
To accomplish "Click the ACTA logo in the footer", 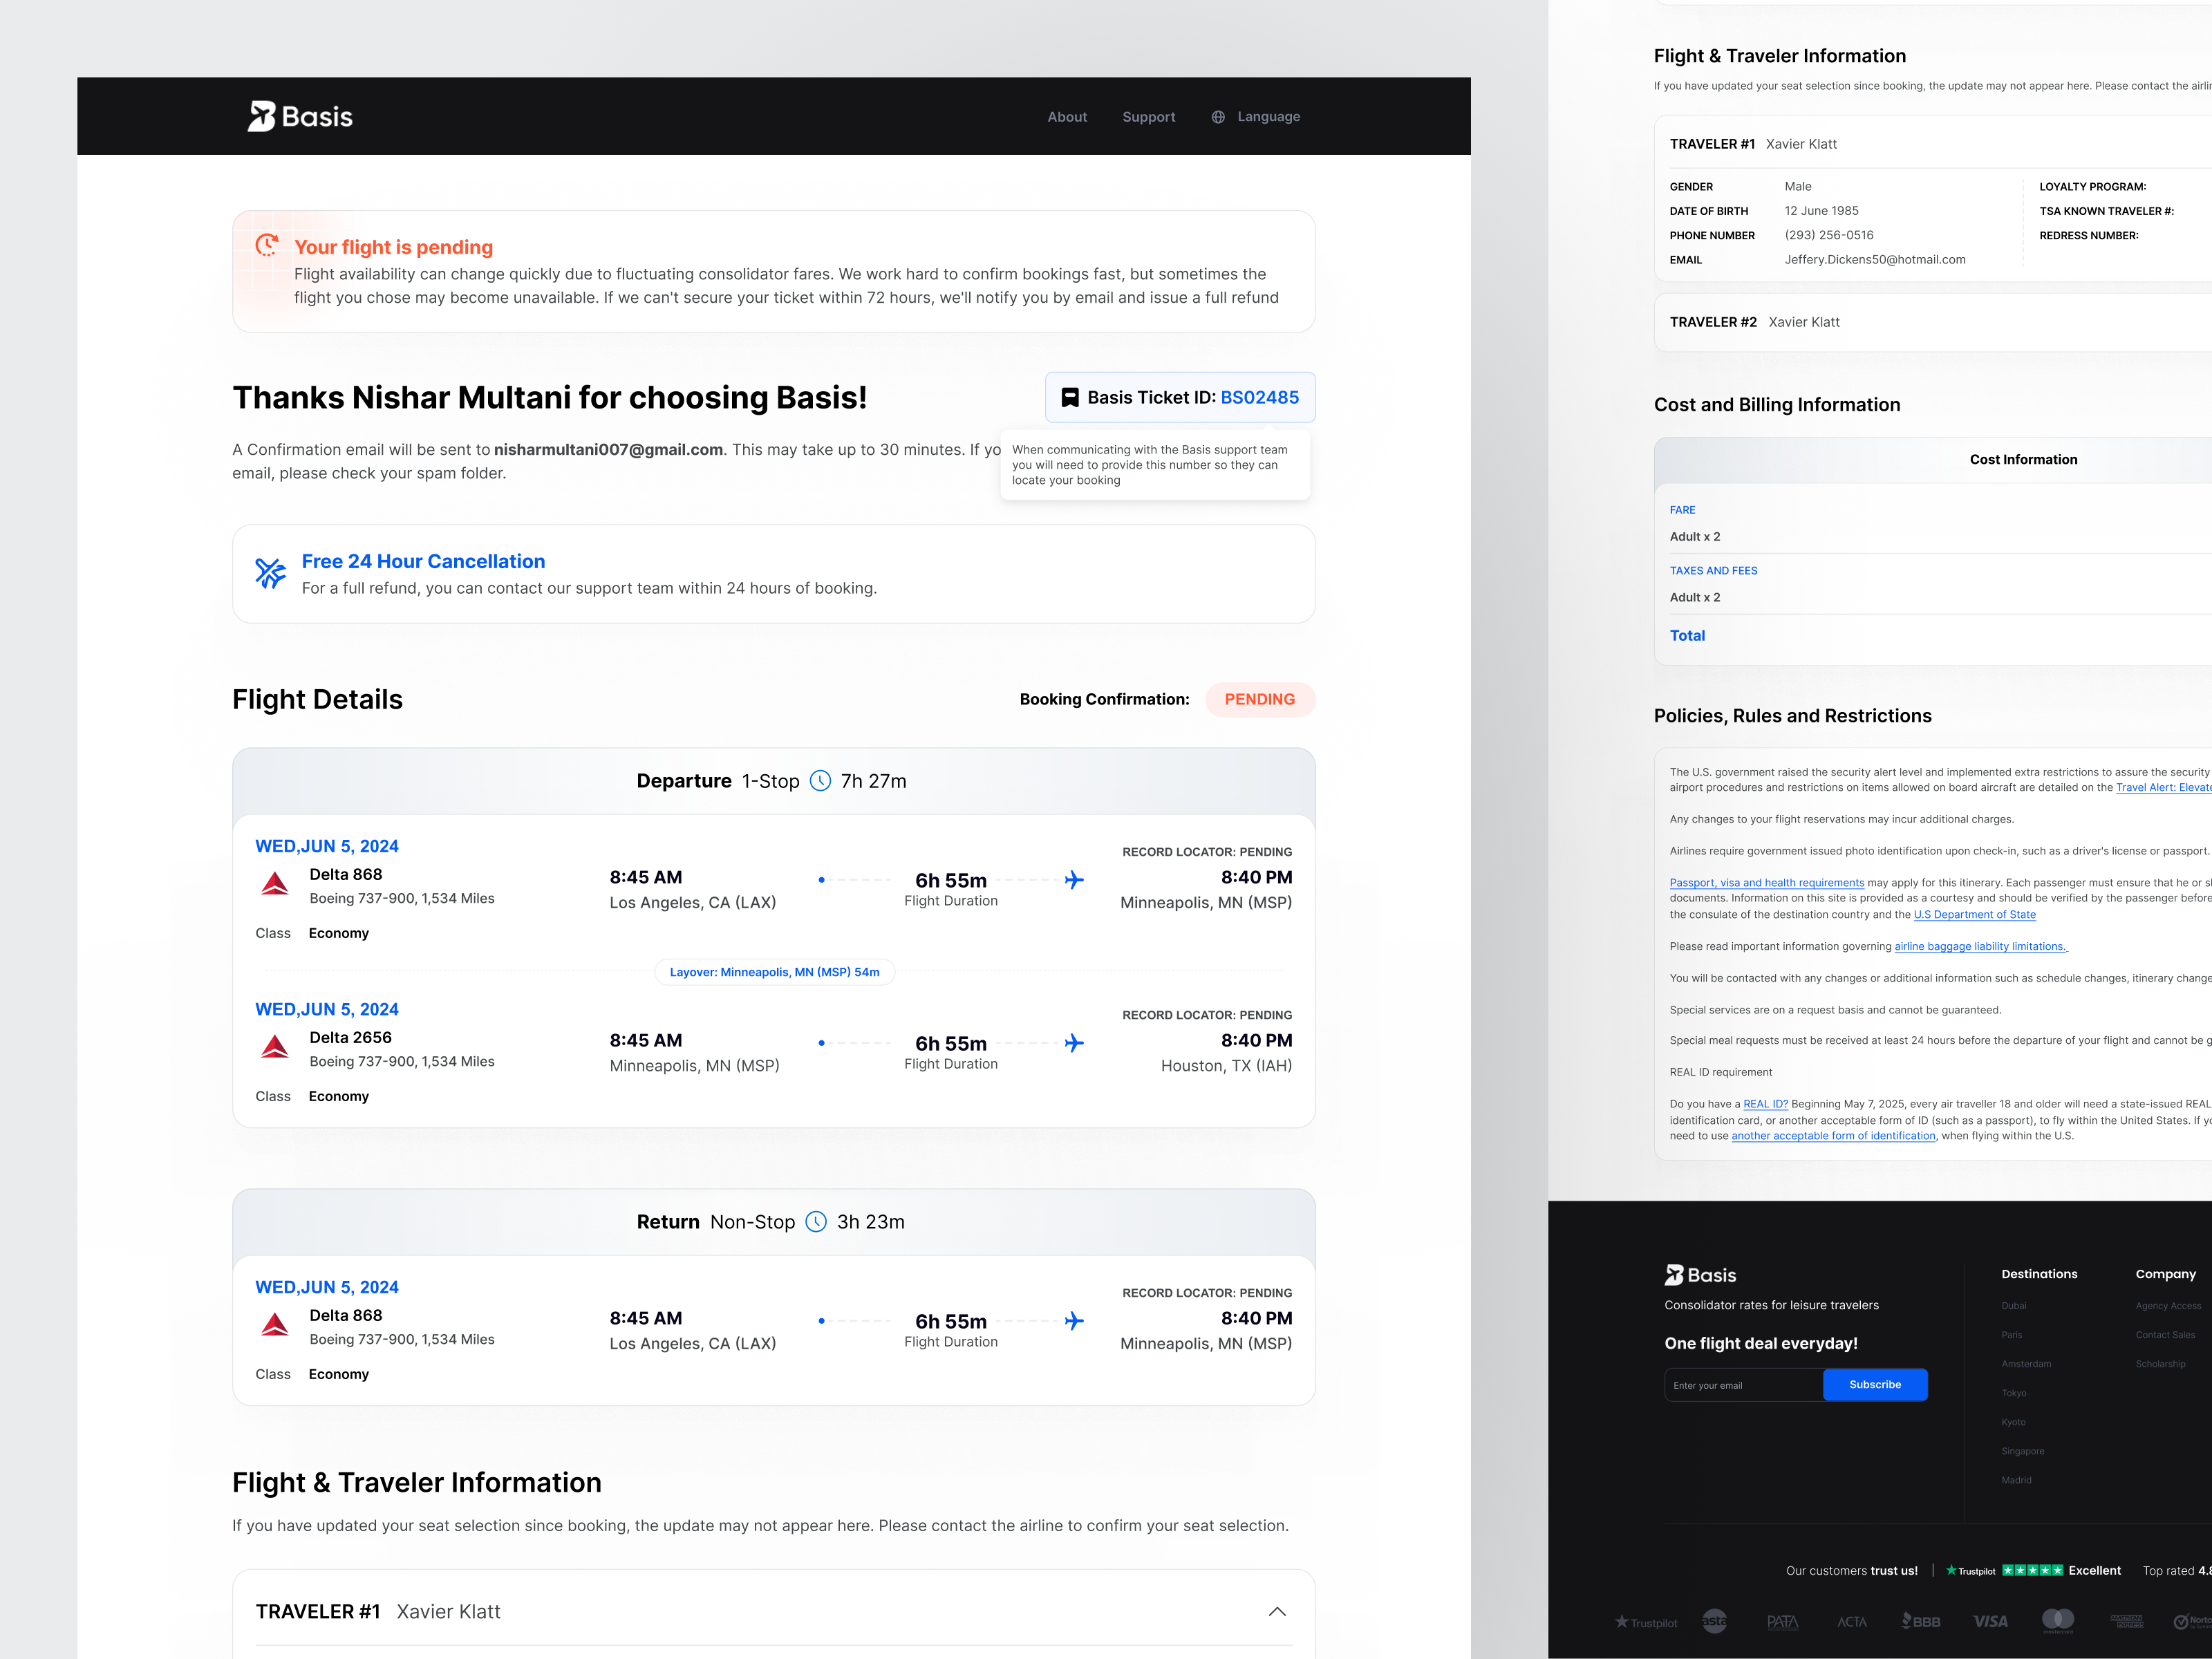I will tap(1851, 1622).
